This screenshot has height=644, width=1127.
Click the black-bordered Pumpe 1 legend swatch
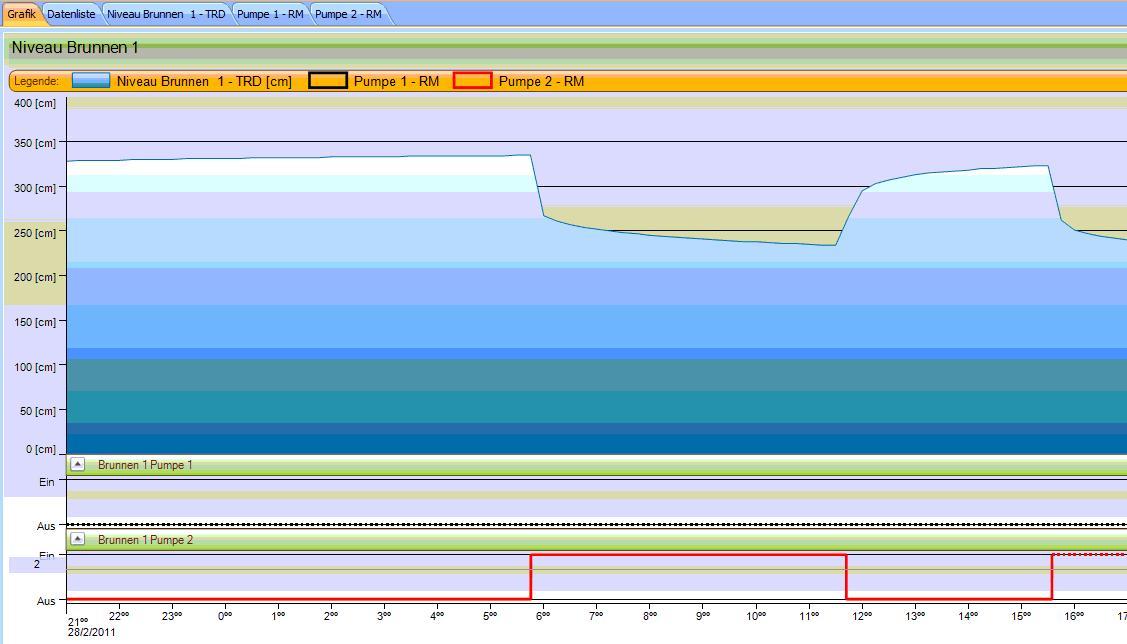(x=328, y=81)
